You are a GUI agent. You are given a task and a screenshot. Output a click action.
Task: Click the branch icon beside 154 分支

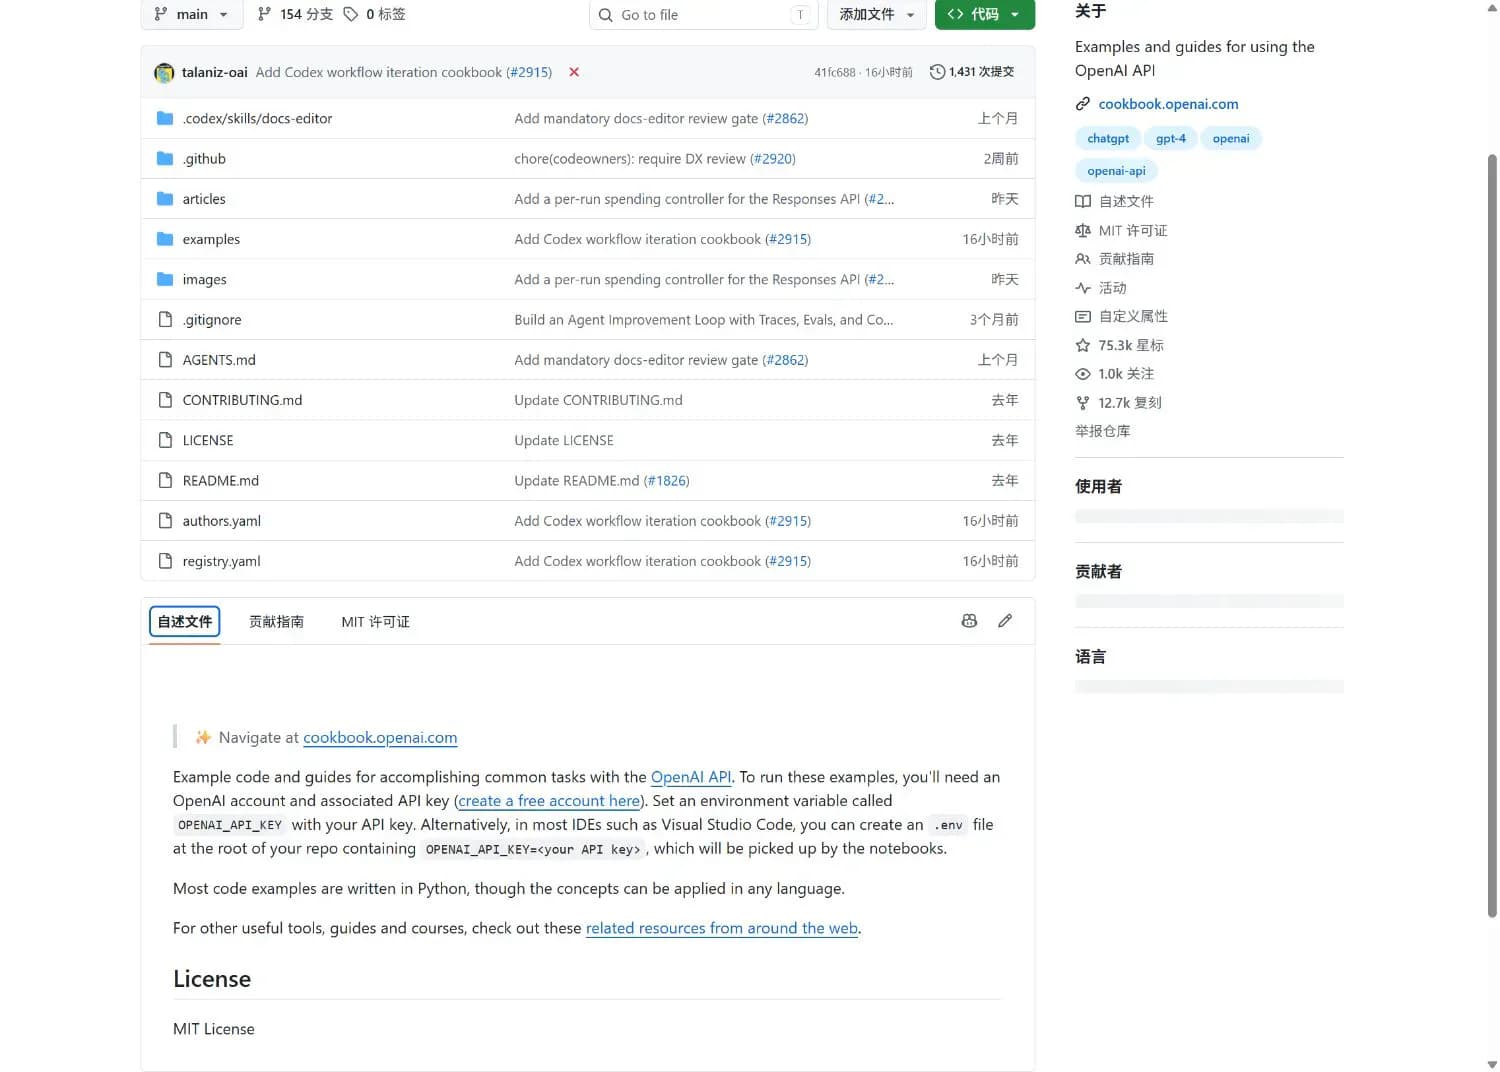point(264,14)
